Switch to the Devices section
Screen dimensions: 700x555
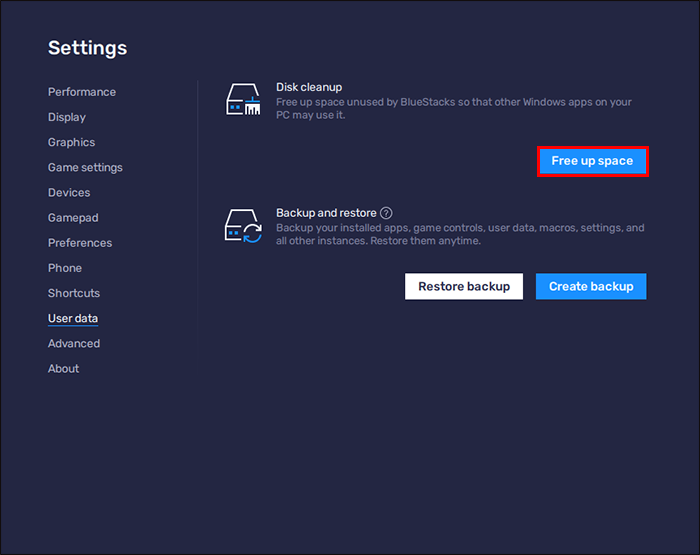69,192
